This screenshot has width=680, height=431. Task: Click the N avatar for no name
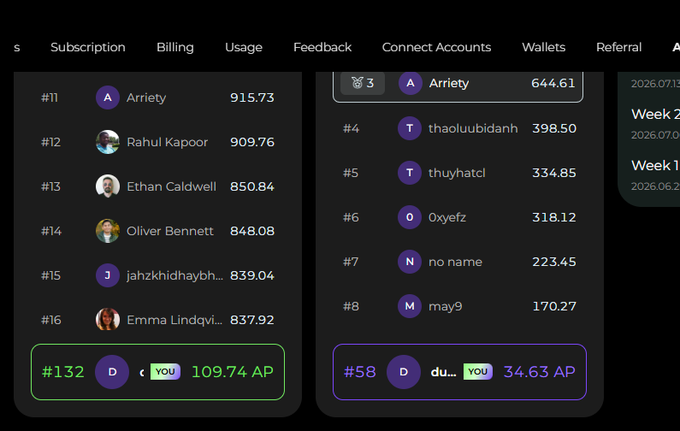coord(410,261)
